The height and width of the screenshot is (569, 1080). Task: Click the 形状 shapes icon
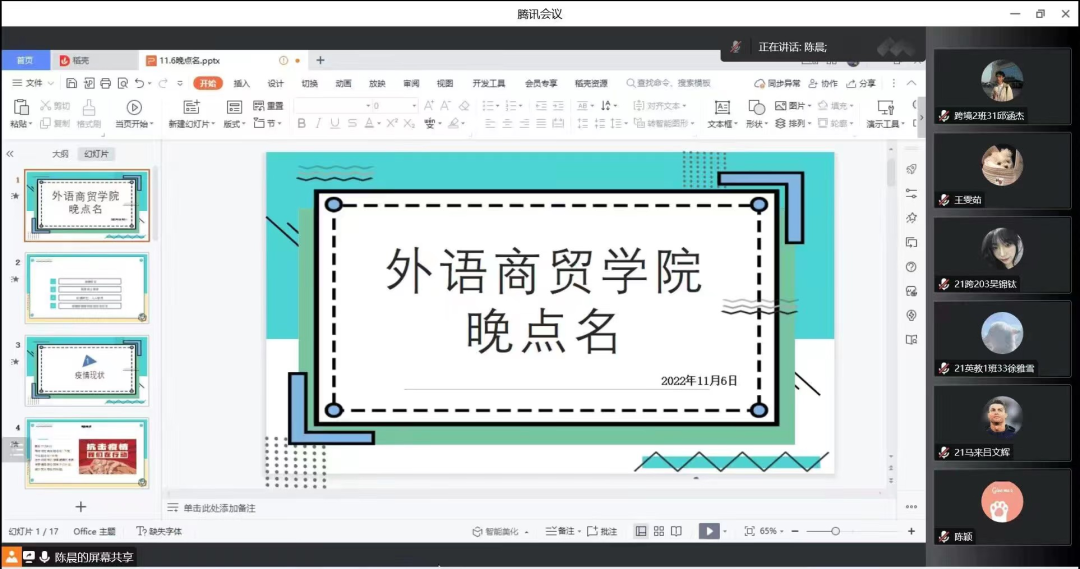point(756,107)
